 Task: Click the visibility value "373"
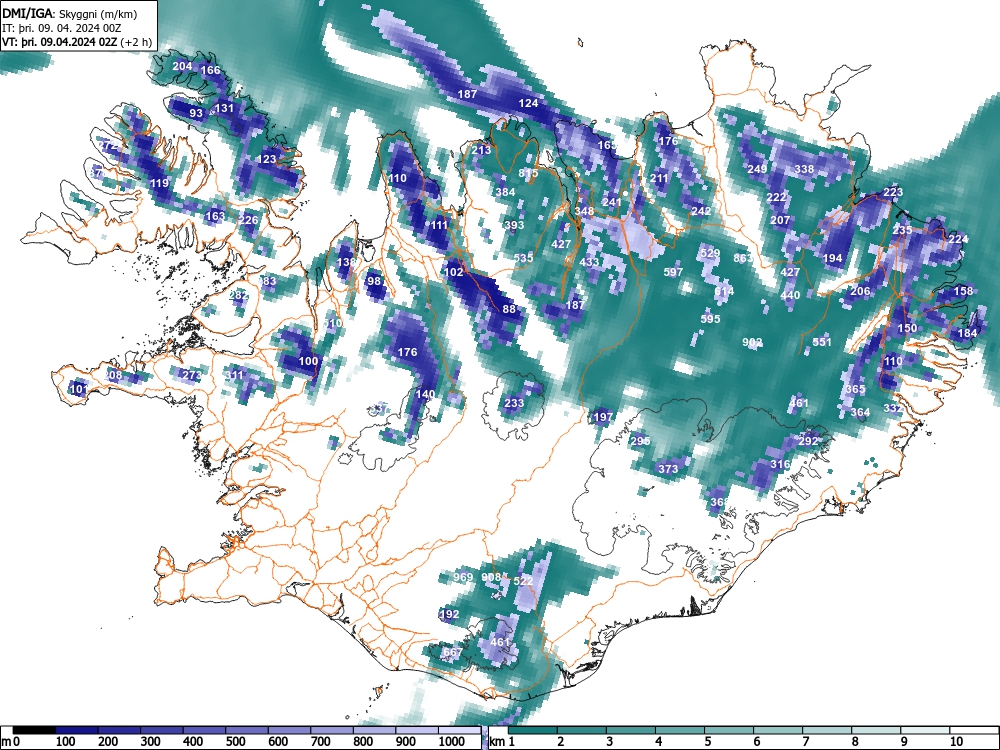coord(668,469)
